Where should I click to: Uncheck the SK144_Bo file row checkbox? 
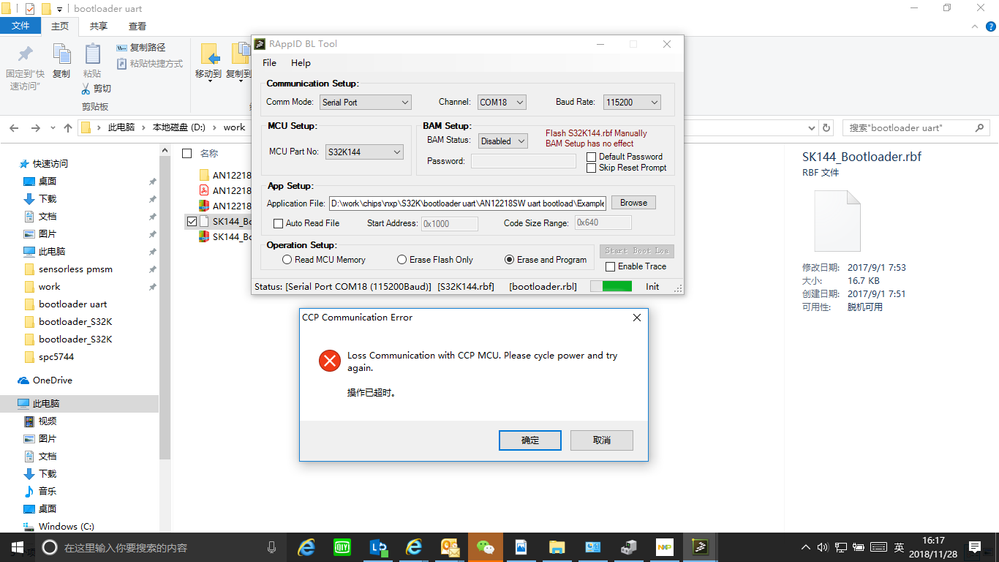tap(192, 222)
